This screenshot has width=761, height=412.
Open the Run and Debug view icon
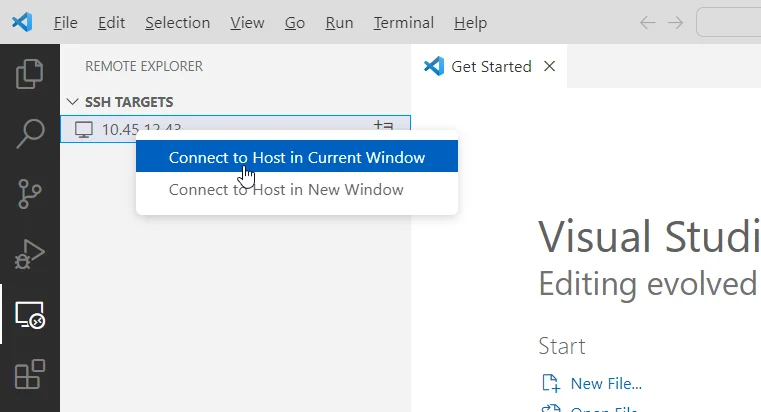(30, 254)
